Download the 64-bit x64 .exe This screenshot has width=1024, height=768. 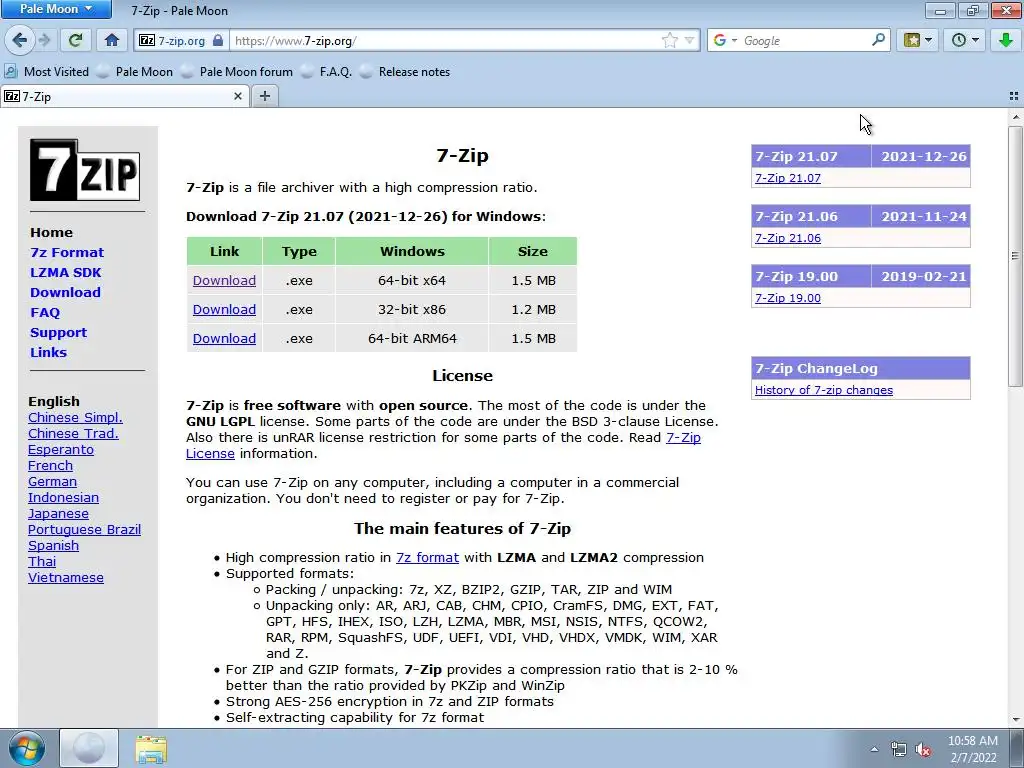(x=224, y=281)
